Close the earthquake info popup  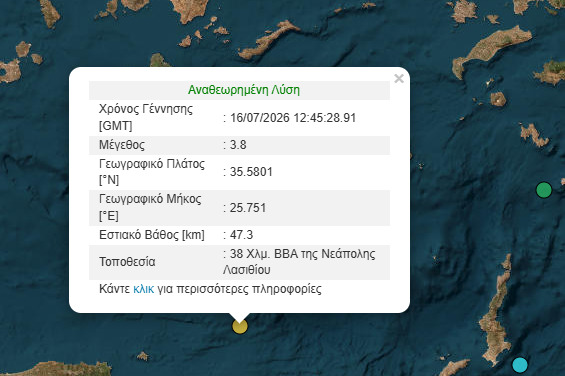[399, 78]
